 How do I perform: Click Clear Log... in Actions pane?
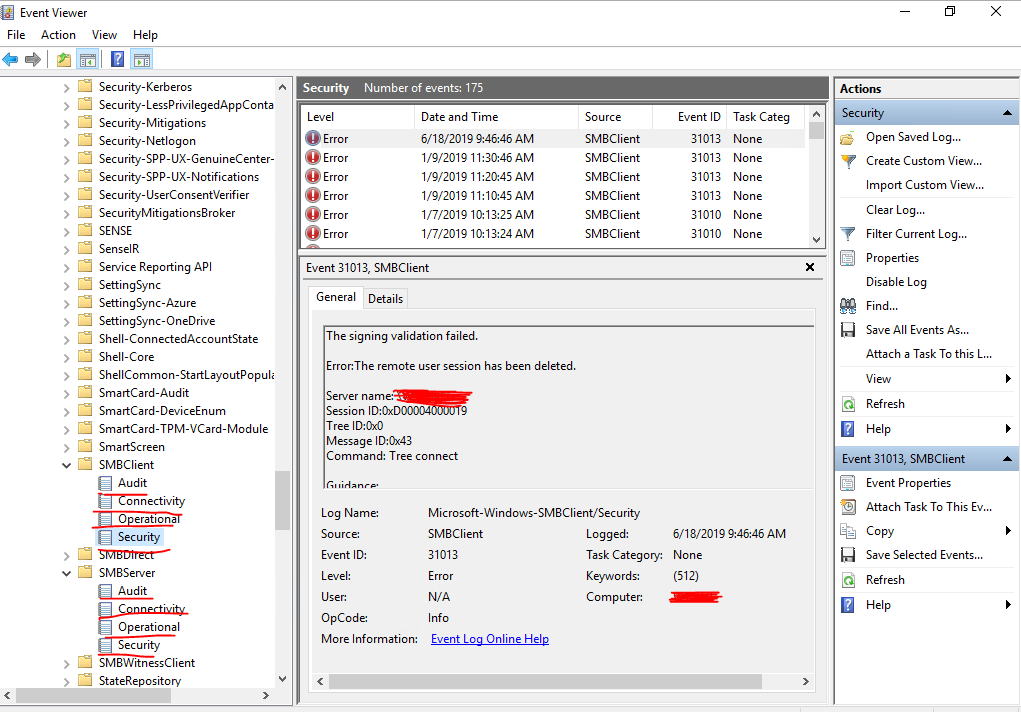tap(895, 210)
